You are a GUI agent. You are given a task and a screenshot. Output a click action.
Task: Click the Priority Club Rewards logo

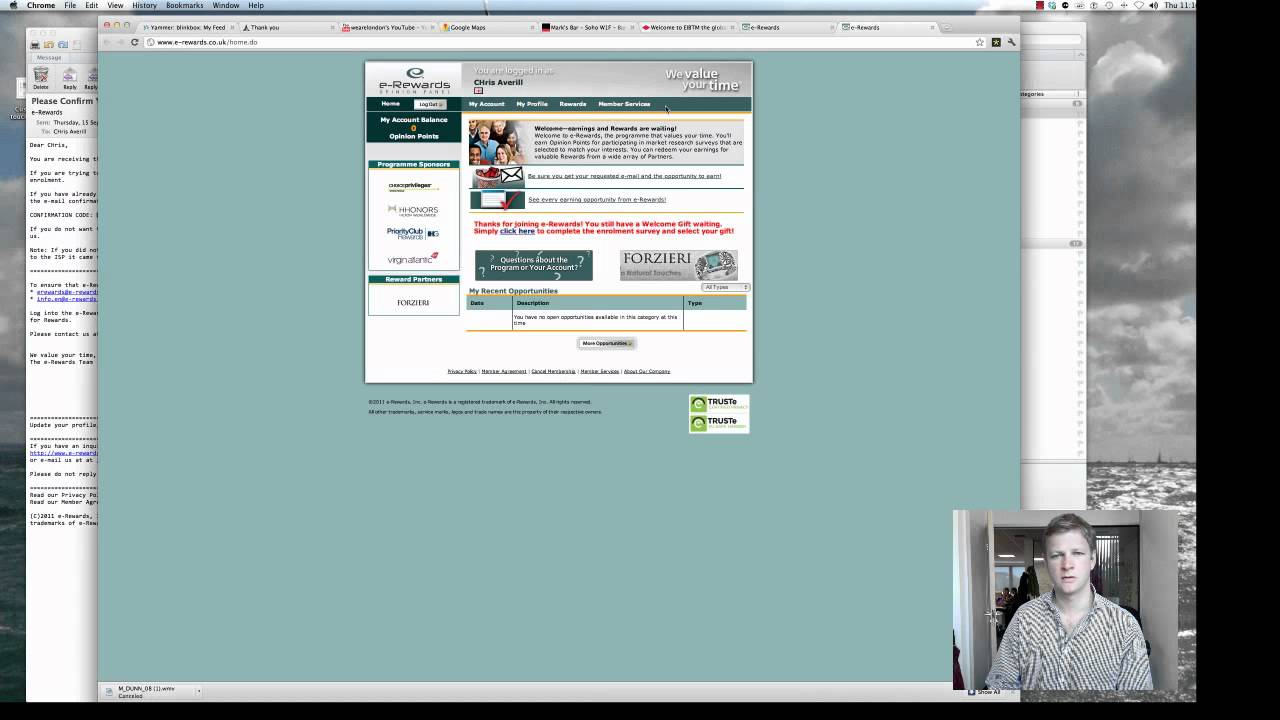click(412, 234)
